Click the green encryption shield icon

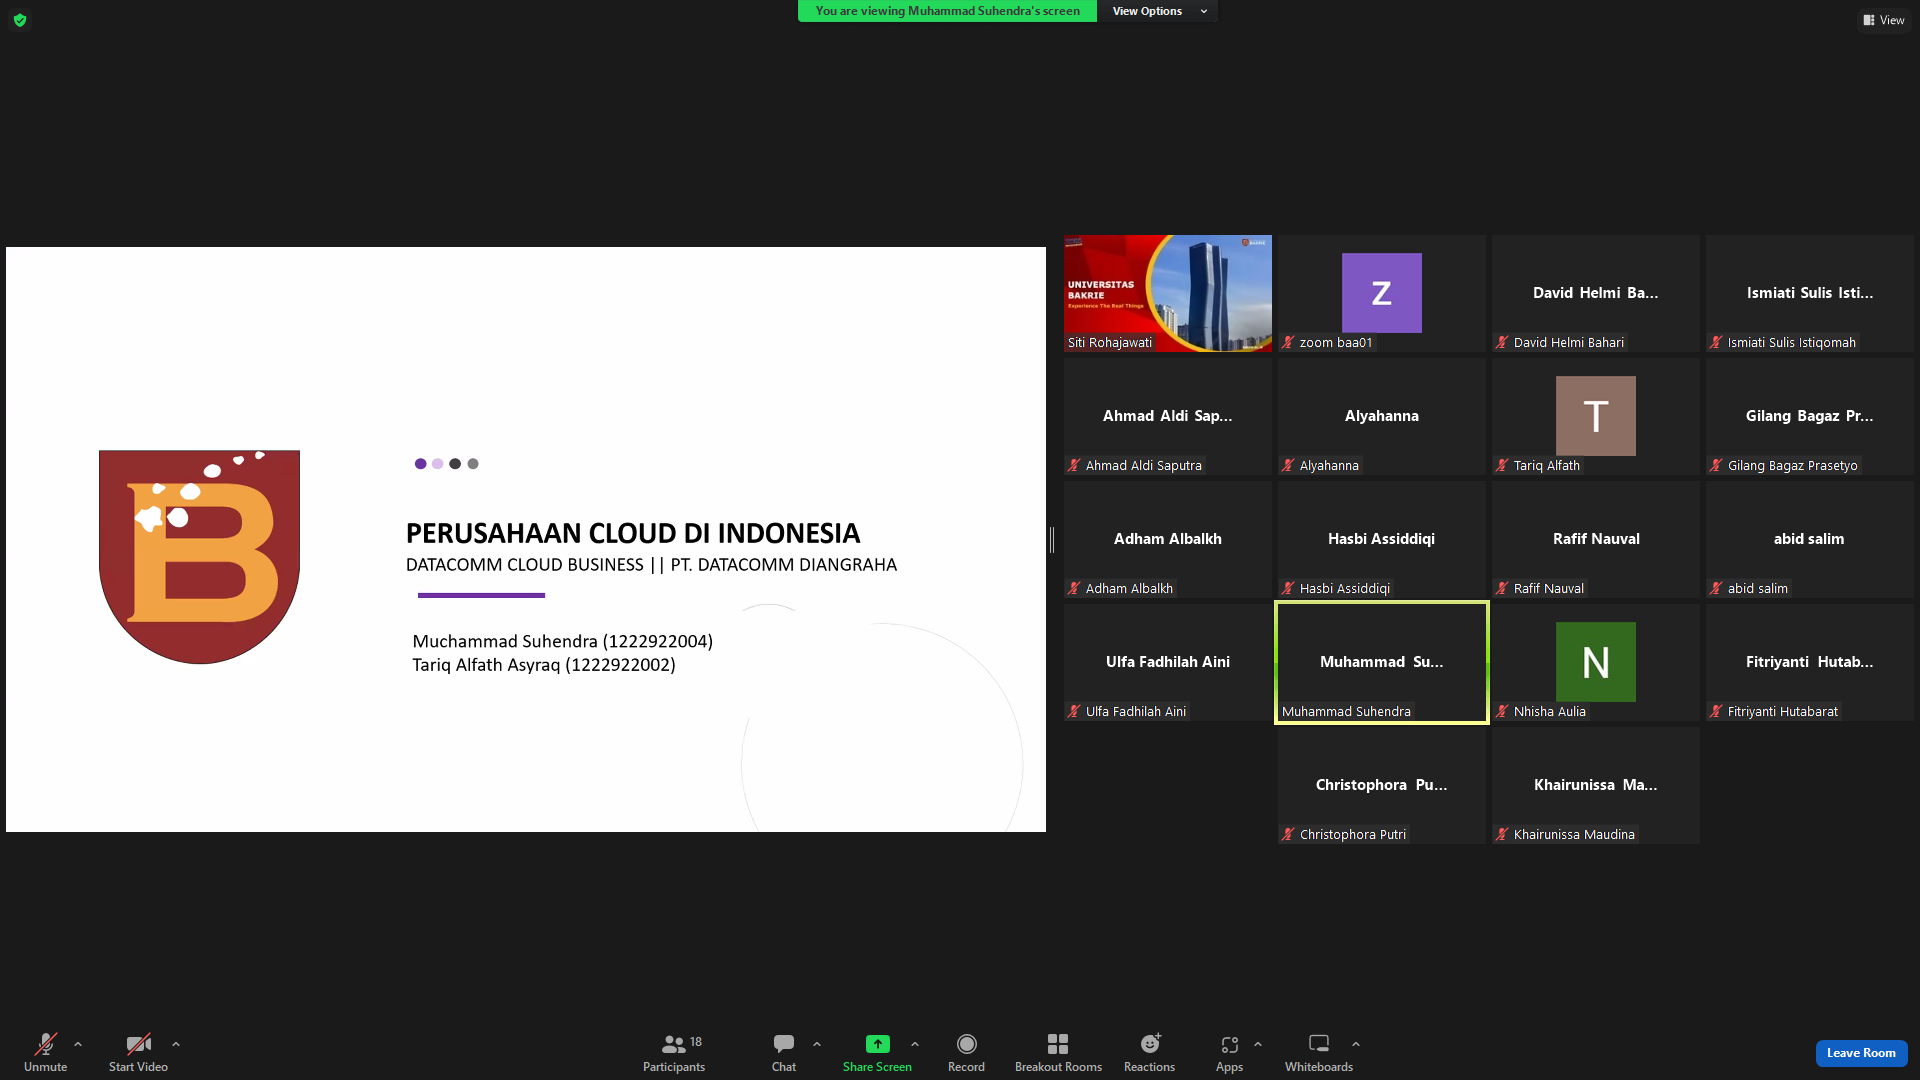click(x=20, y=20)
